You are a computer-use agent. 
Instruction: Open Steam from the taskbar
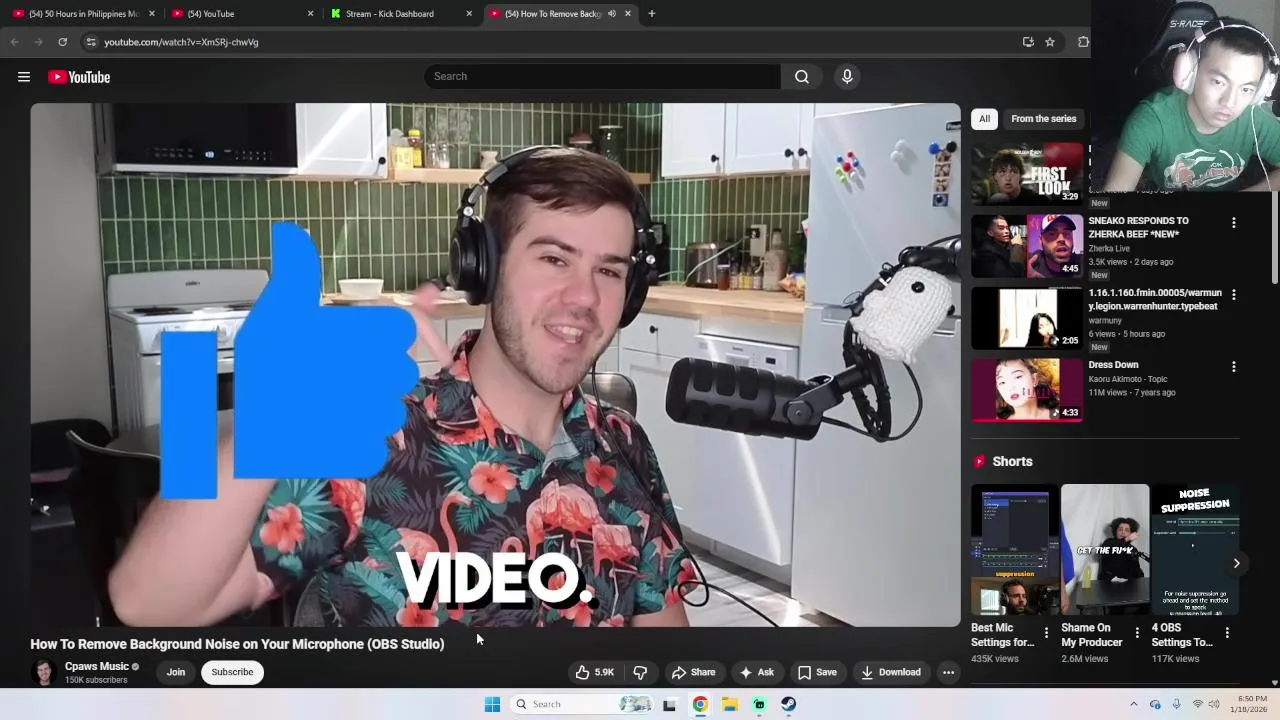point(789,704)
